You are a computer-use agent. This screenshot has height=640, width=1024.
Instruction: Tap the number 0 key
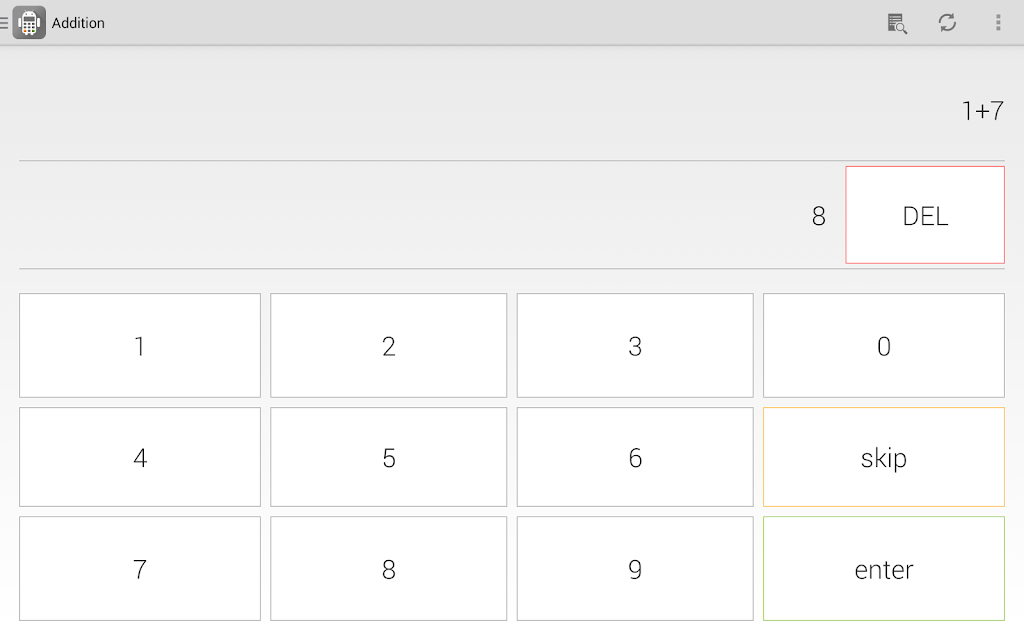[884, 345]
